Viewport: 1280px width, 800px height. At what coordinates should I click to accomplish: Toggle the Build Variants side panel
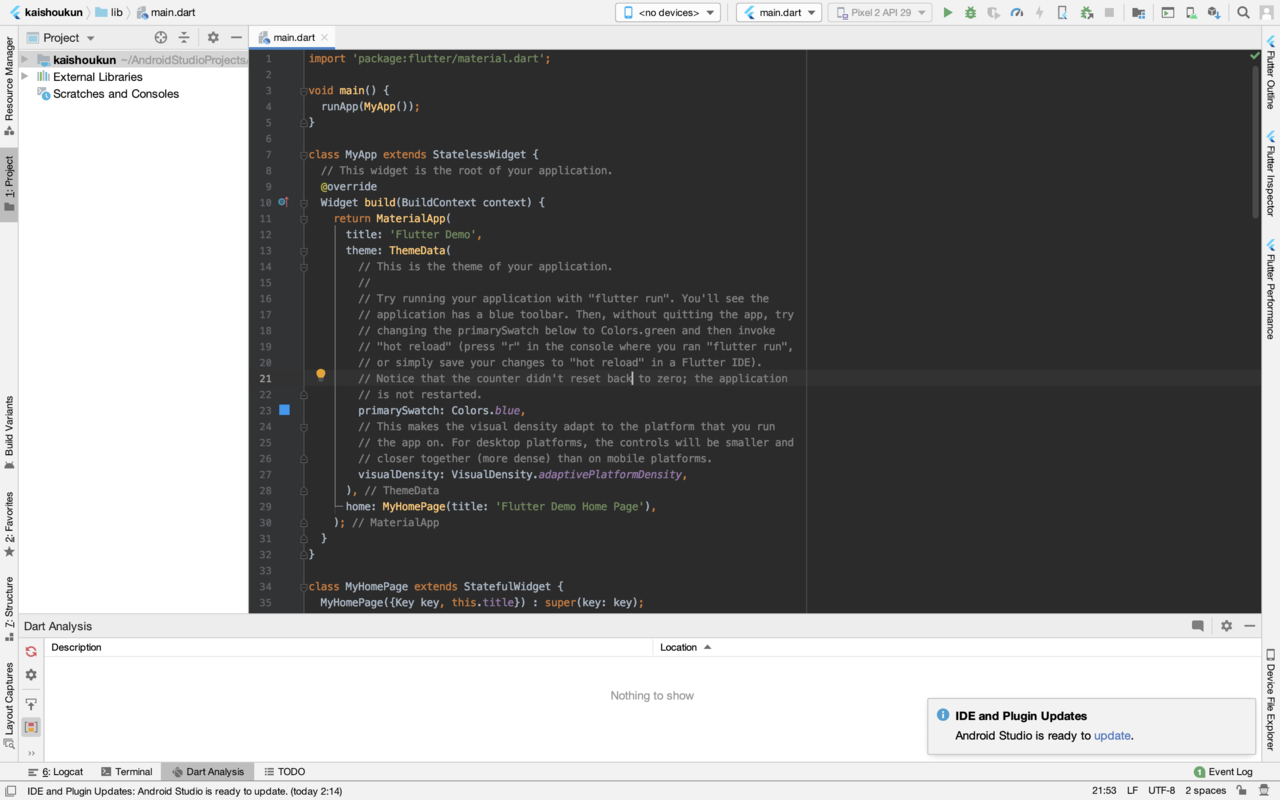tap(9, 433)
